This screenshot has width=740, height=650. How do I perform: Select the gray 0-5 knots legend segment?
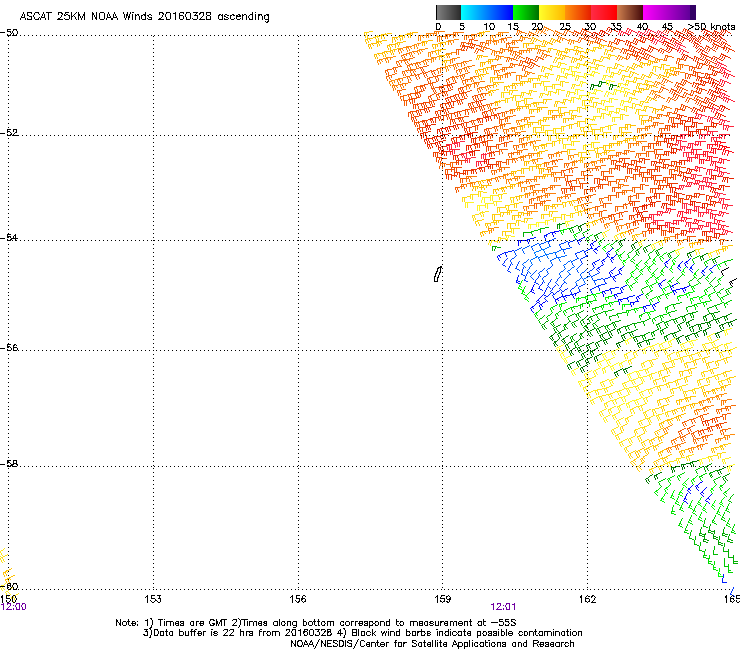(x=448, y=12)
